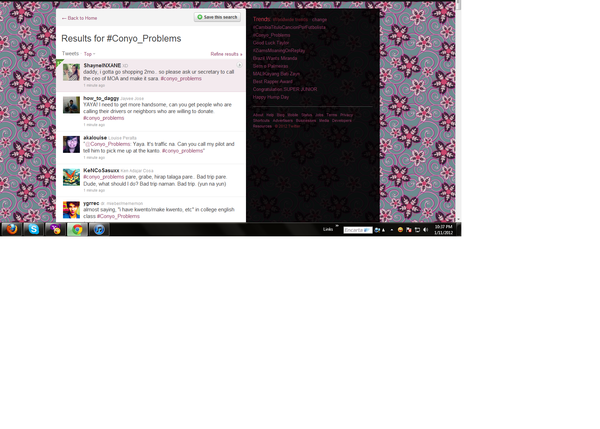Open Best Rapper Award trend
Screen dimensions: 600x429
[272, 82]
